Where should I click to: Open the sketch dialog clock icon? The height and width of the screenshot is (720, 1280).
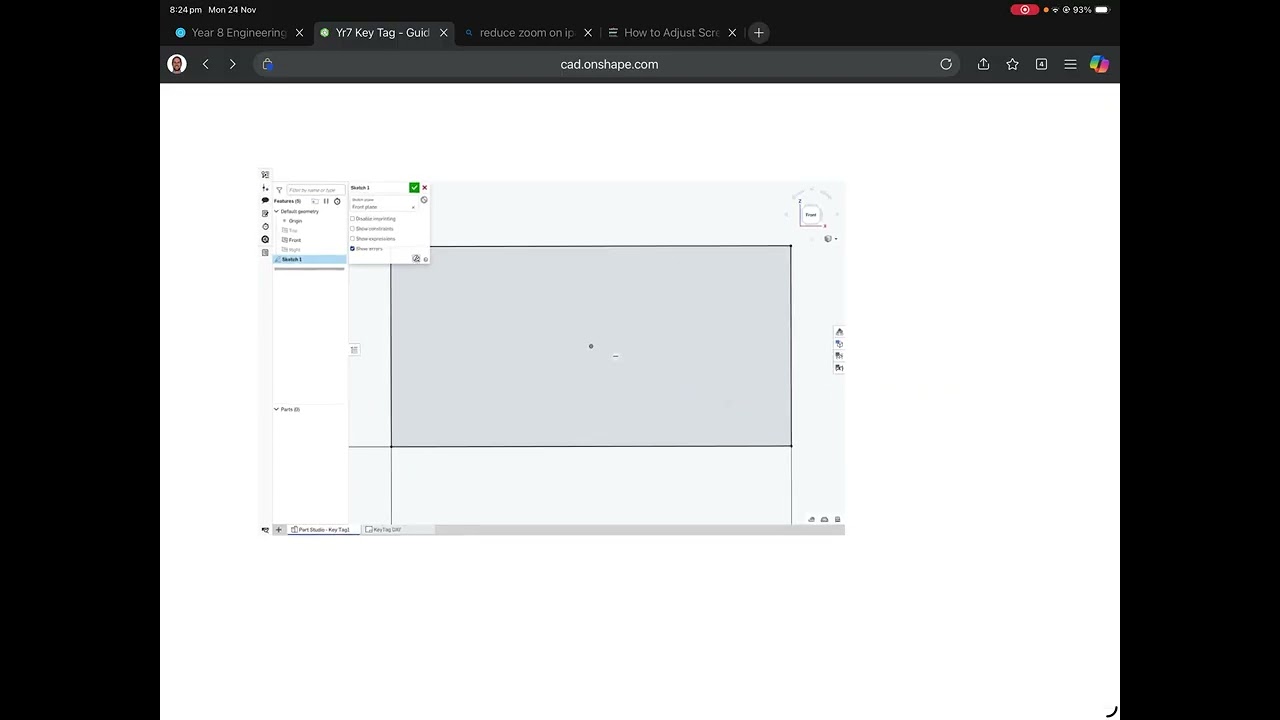coord(424,200)
